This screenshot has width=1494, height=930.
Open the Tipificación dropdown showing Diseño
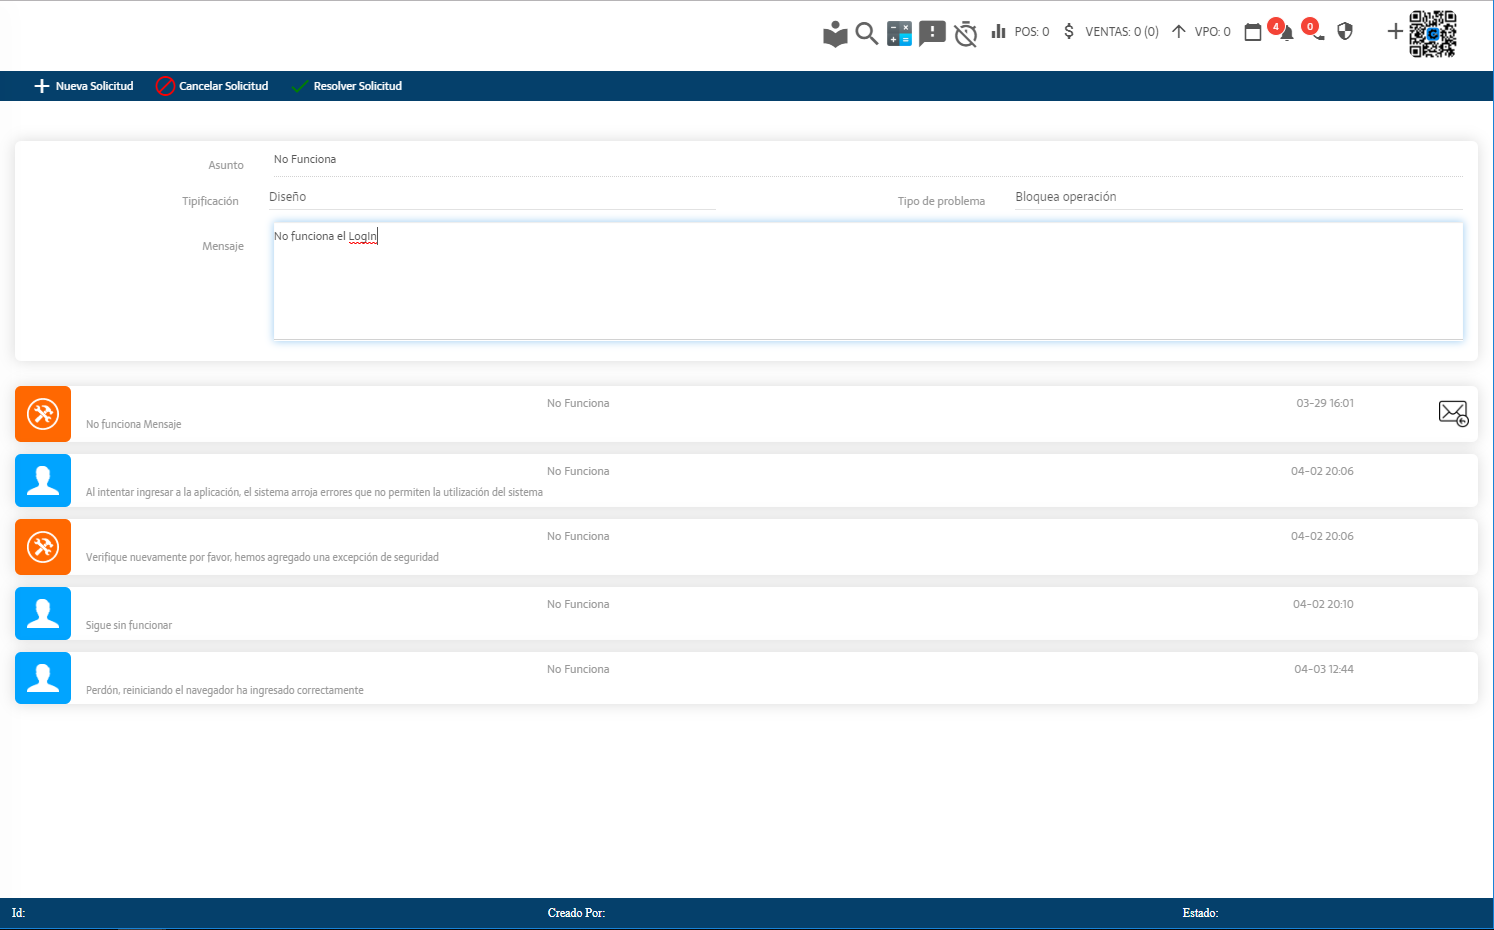tap(492, 197)
